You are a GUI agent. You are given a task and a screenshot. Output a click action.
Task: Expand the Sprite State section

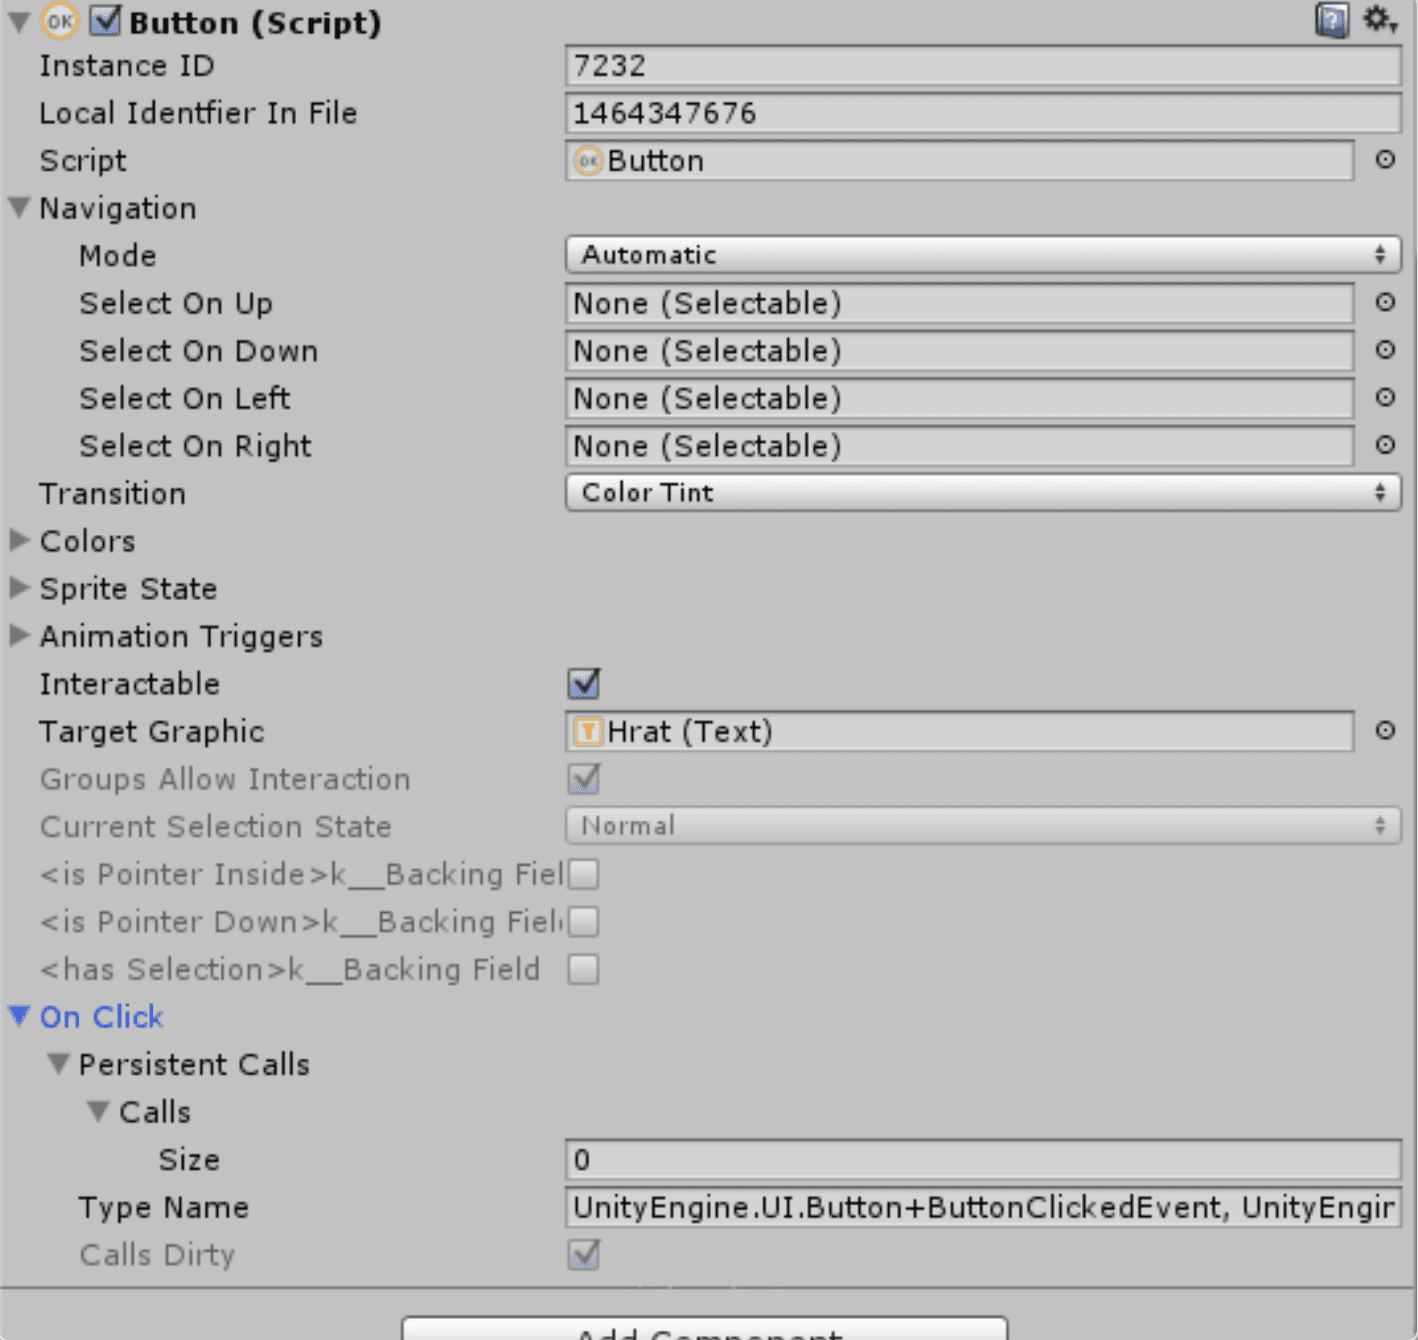[19, 588]
